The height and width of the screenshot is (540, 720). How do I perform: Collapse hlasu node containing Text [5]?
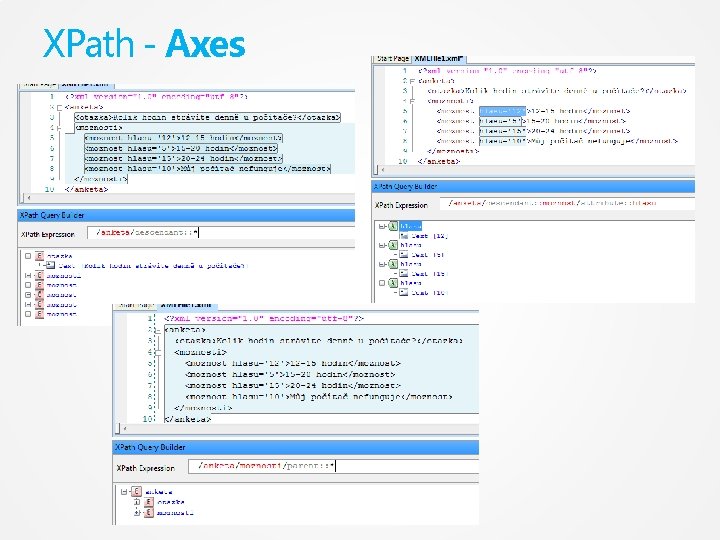point(382,245)
